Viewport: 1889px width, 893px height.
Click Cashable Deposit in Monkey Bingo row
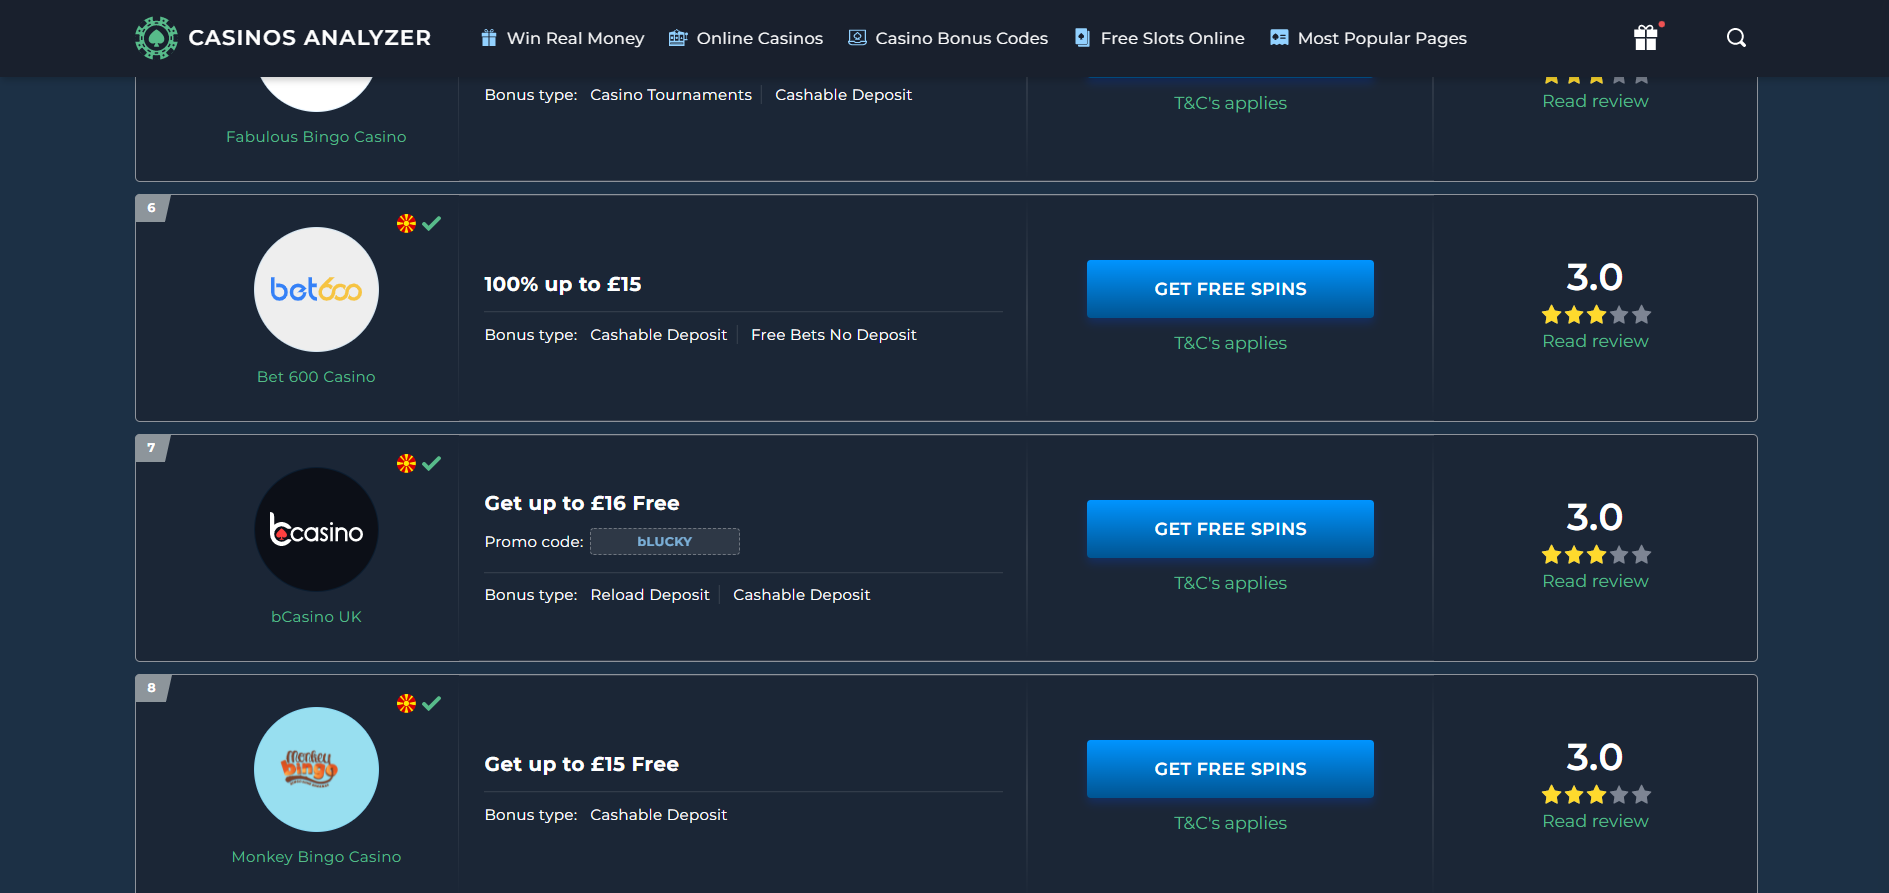pyautogui.click(x=658, y=815)
